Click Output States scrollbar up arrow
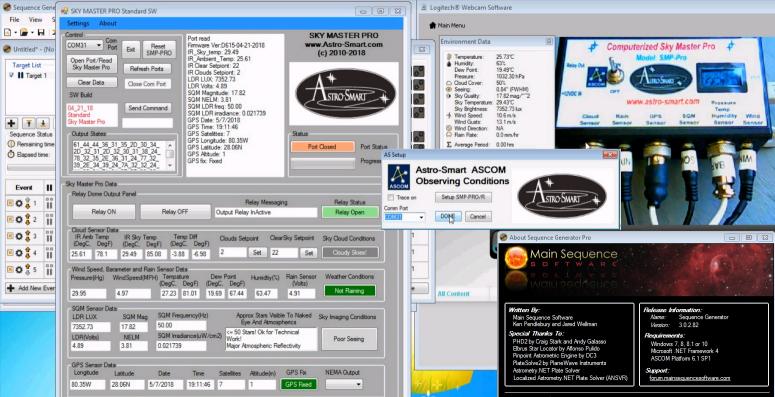The height and width of the screenshot is (397, 775). click(170, 145)
